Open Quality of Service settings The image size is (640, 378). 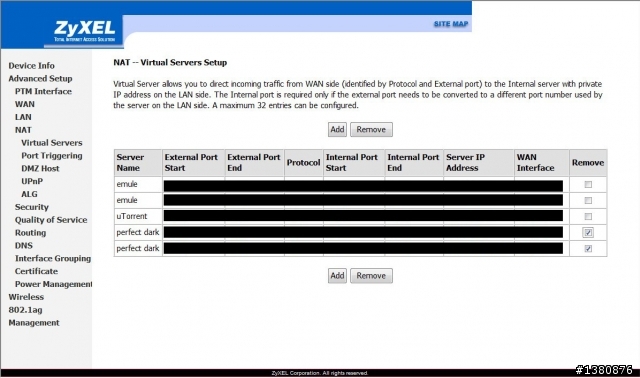51,220
